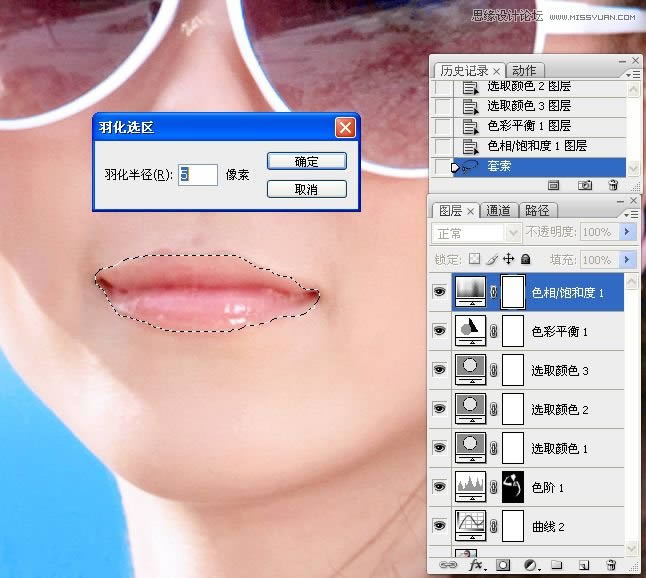This screenshot has width=646, height=578.
Task: Select 色相/饱和度 1 layer mask
Action: tap(513, 292)
